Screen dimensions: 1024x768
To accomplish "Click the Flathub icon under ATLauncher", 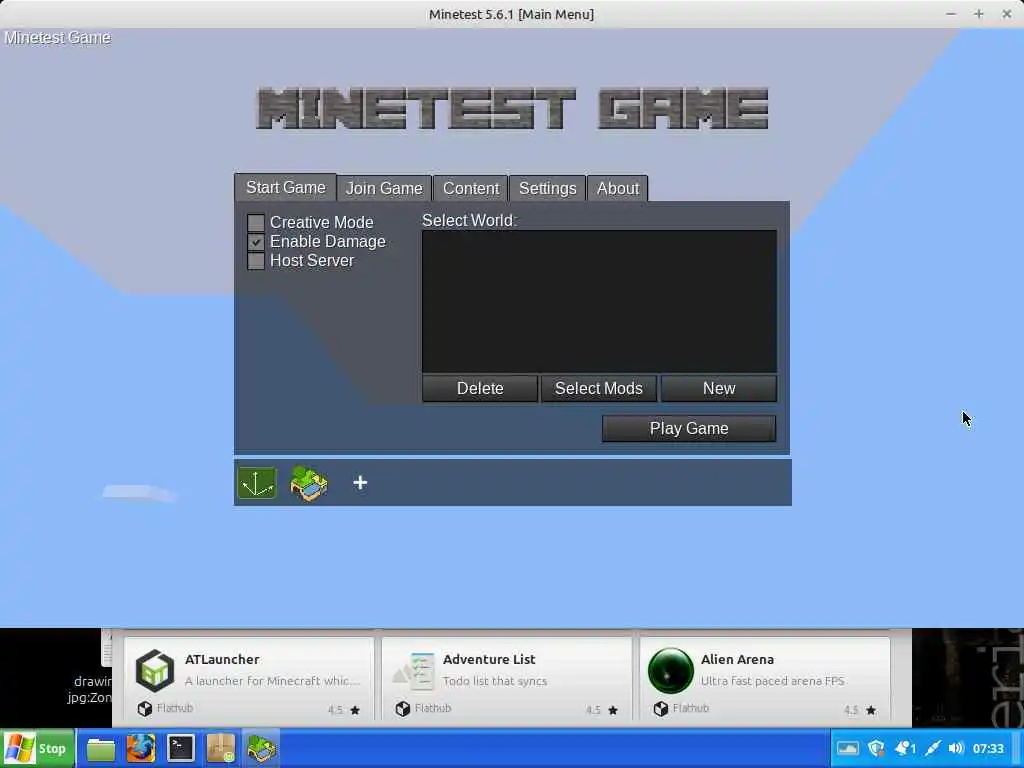I will 145,709.
